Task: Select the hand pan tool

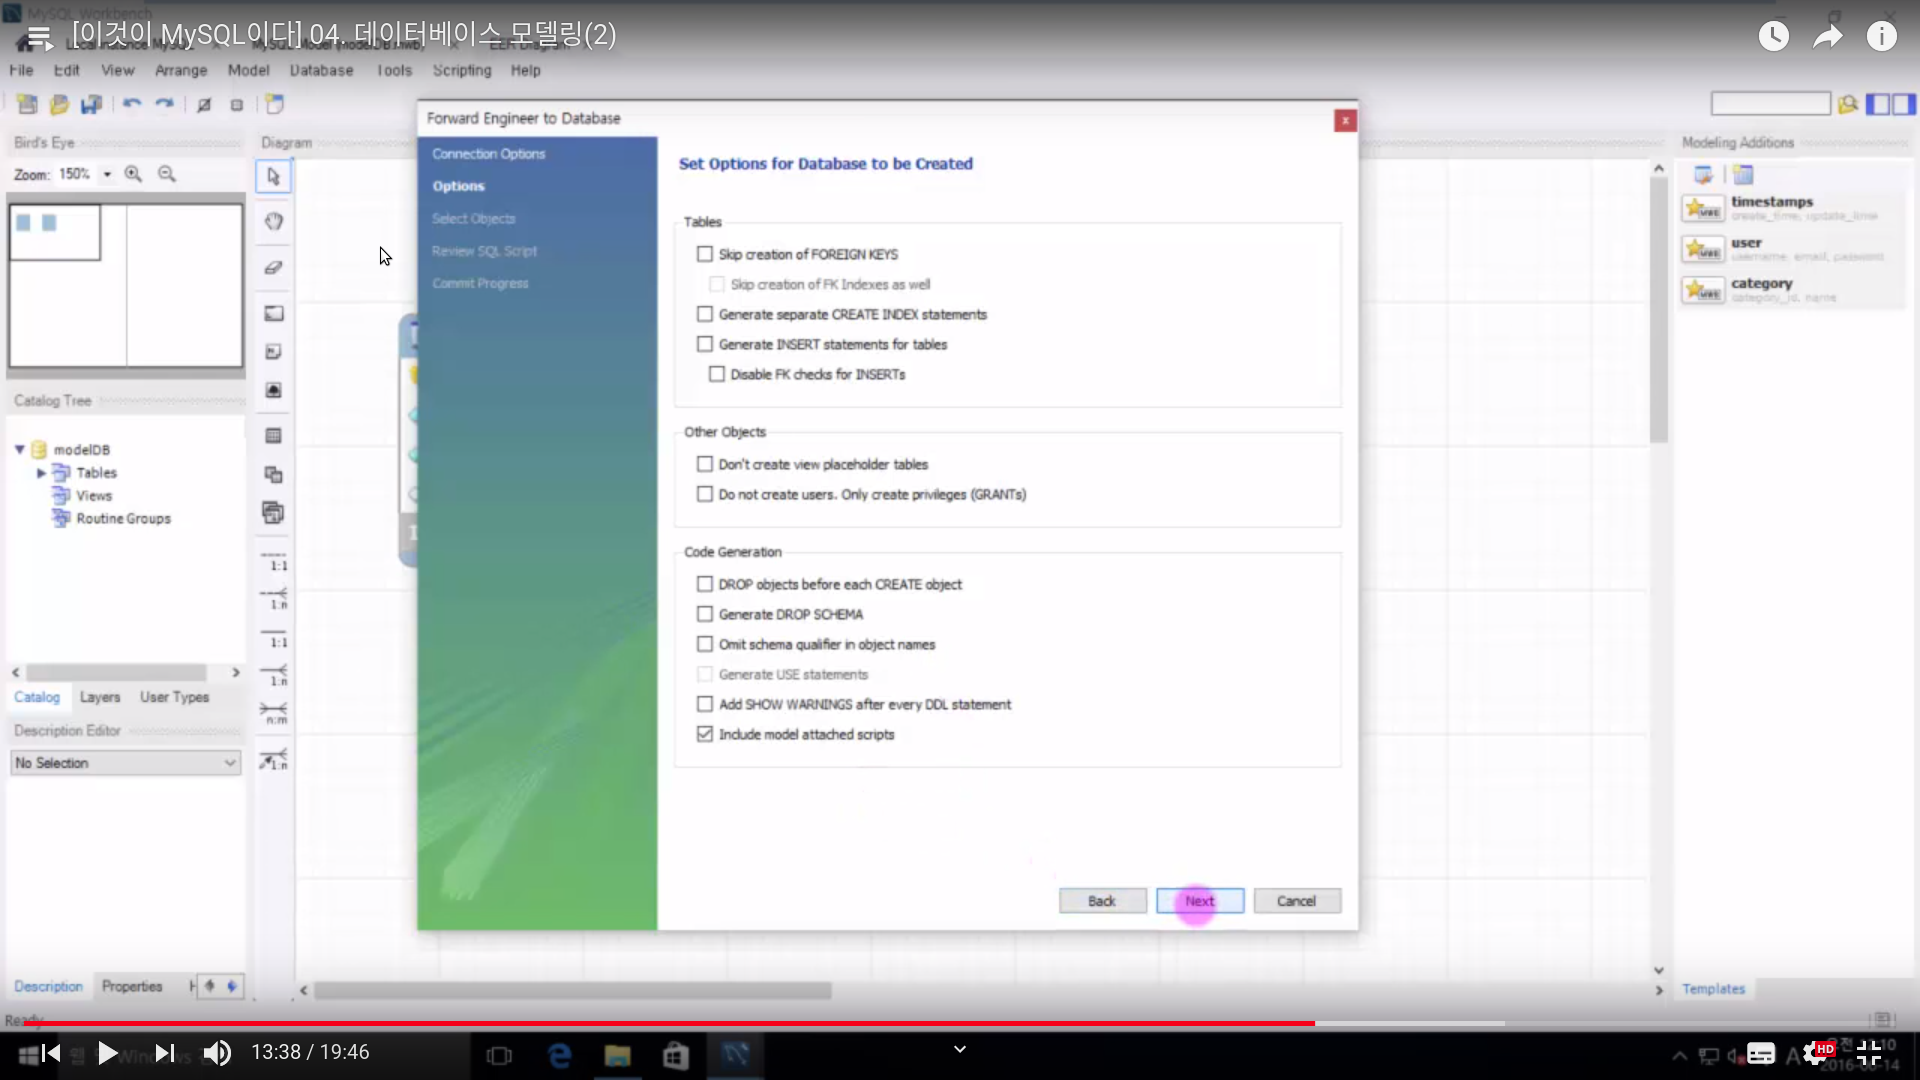Action: pos(273,222)
